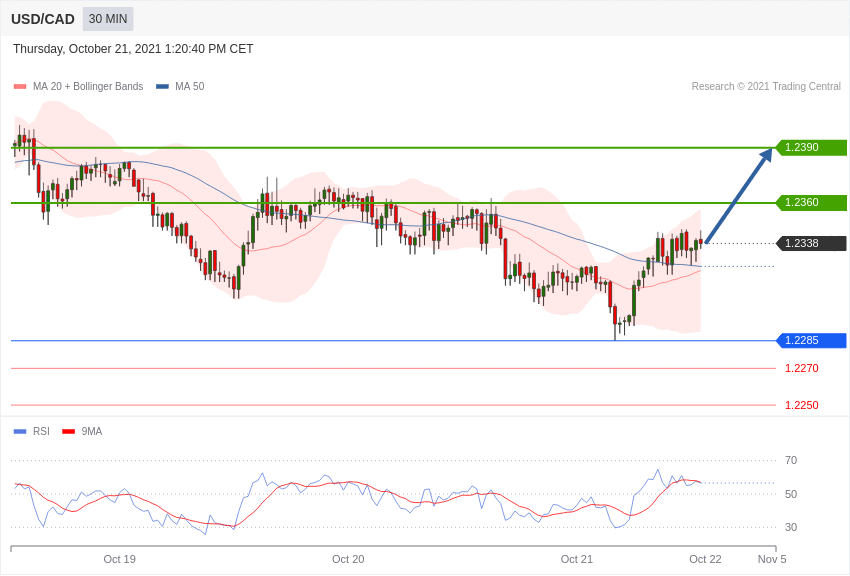Select the MA 50 legend label
Viewport: 850px width, 576px height.
[190, 87]
